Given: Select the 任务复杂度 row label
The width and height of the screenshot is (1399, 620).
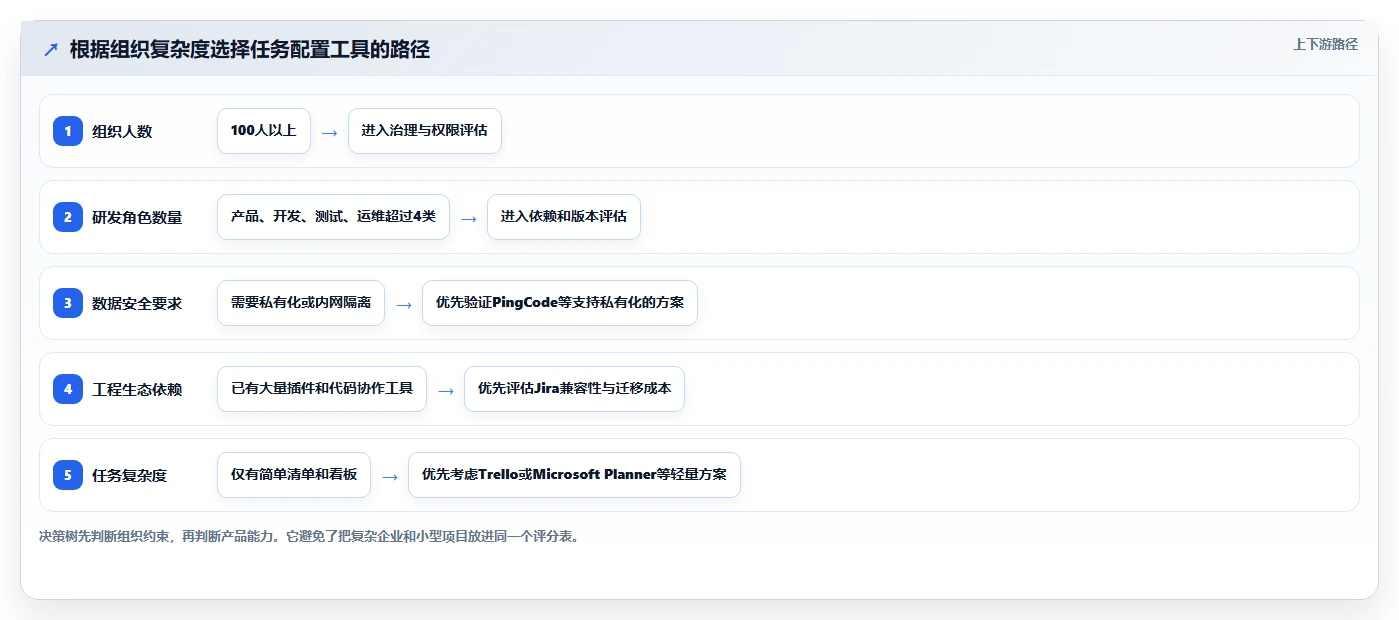Looking at the screenshot, I should point(129,475).
